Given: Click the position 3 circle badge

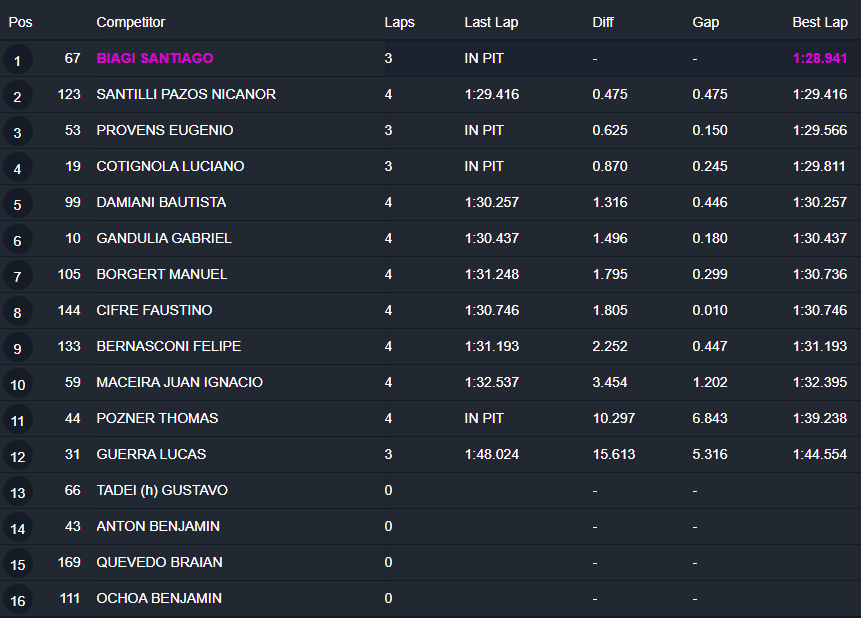Looking at the screenshot, I should pyautogui.click(x=17, y=132).
